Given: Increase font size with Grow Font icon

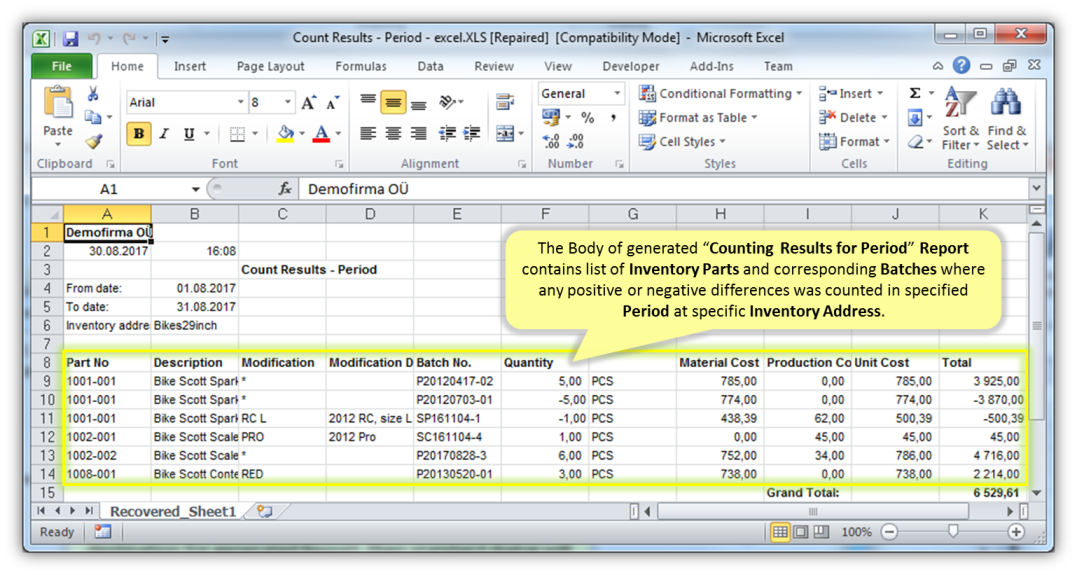Looking at the screenshot, I should pos(309,102).
